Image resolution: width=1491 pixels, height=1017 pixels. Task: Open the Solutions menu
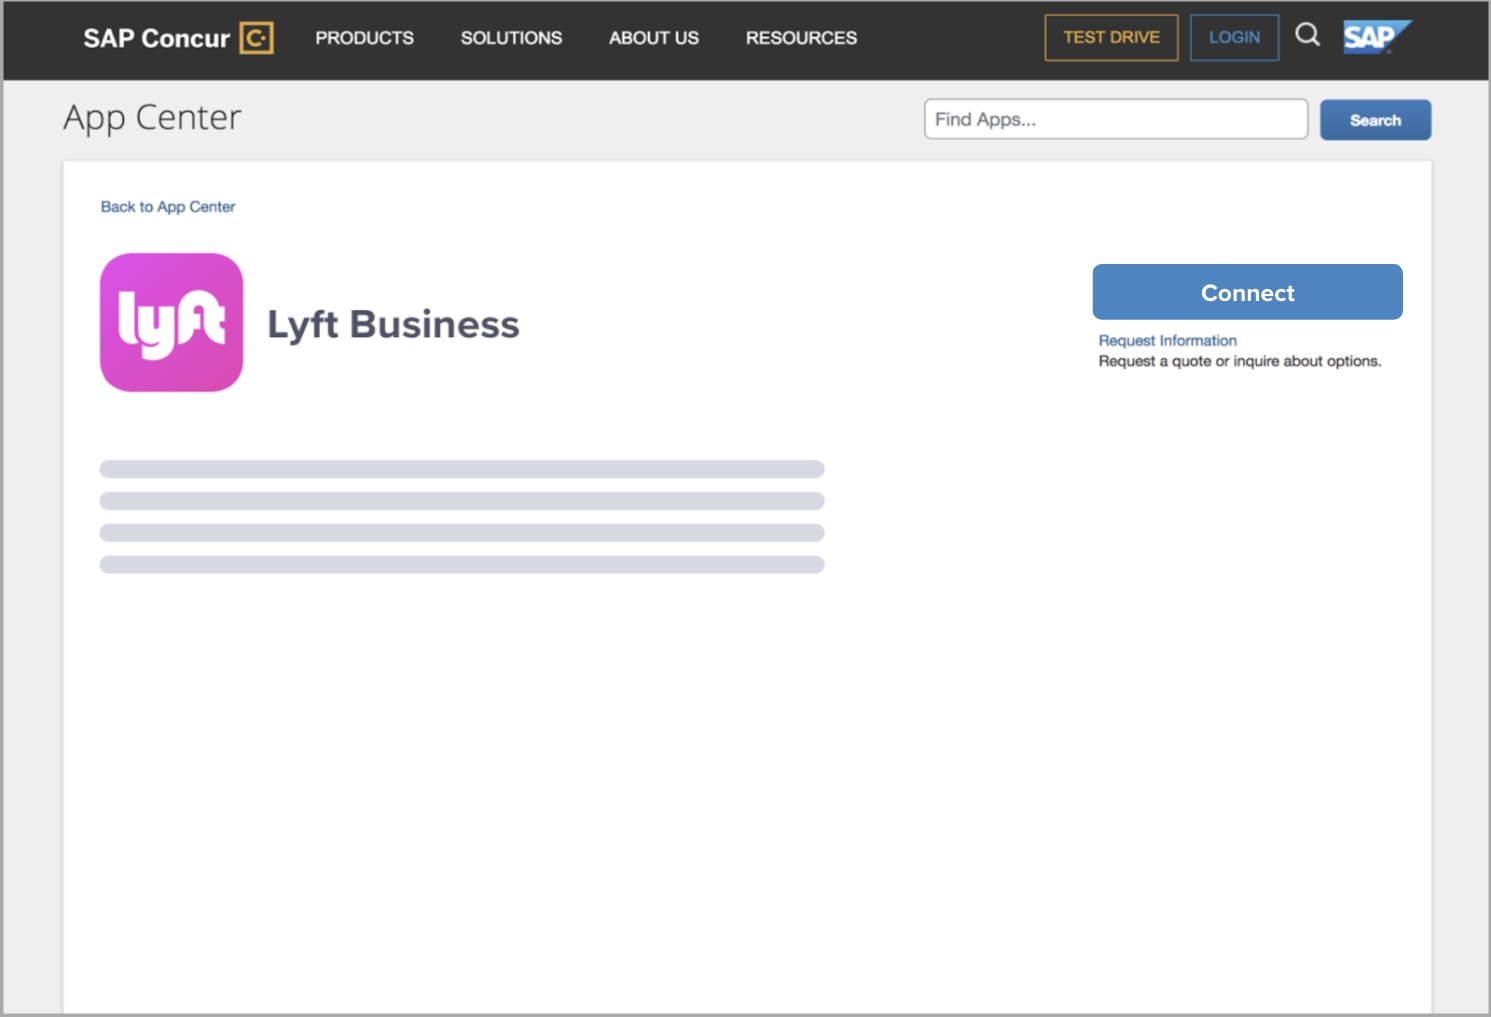(511, 38)
